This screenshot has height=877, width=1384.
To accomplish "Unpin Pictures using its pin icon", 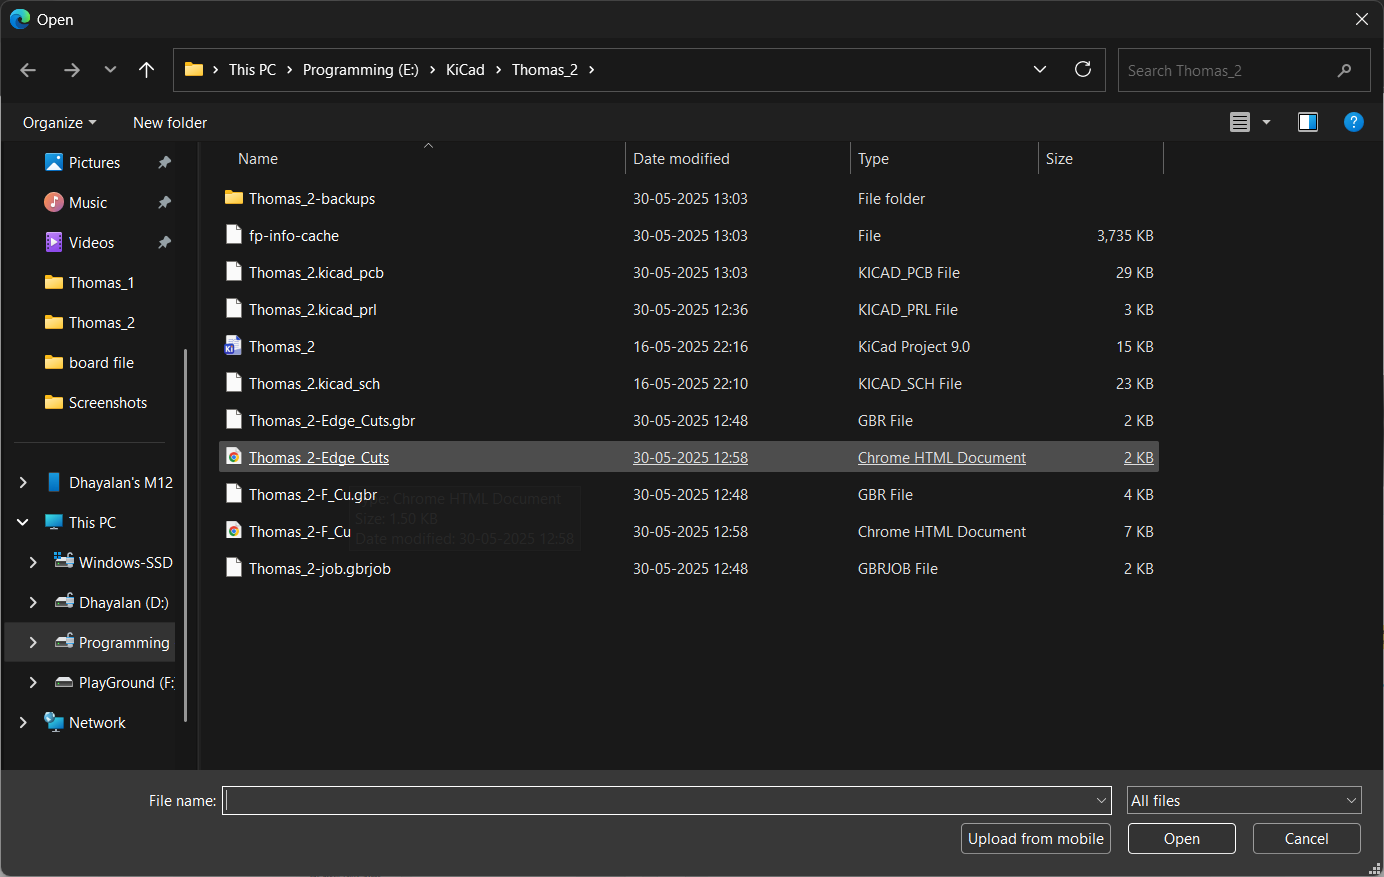I will click(x=164, y=162).
